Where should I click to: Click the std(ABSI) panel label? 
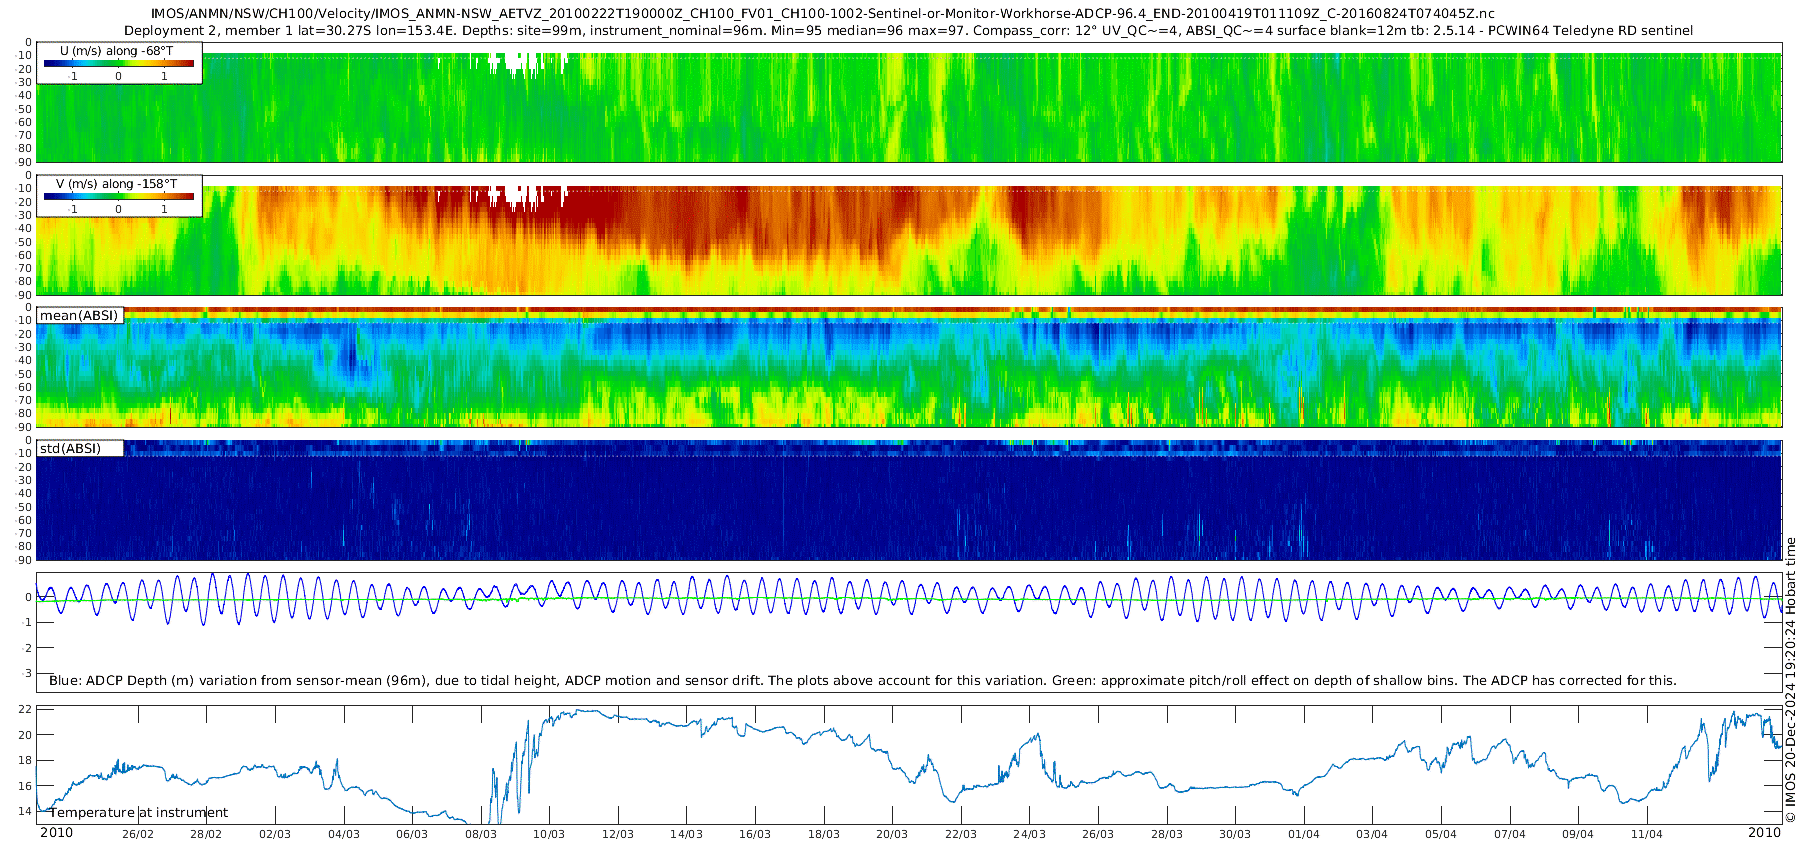pos(70,449)
